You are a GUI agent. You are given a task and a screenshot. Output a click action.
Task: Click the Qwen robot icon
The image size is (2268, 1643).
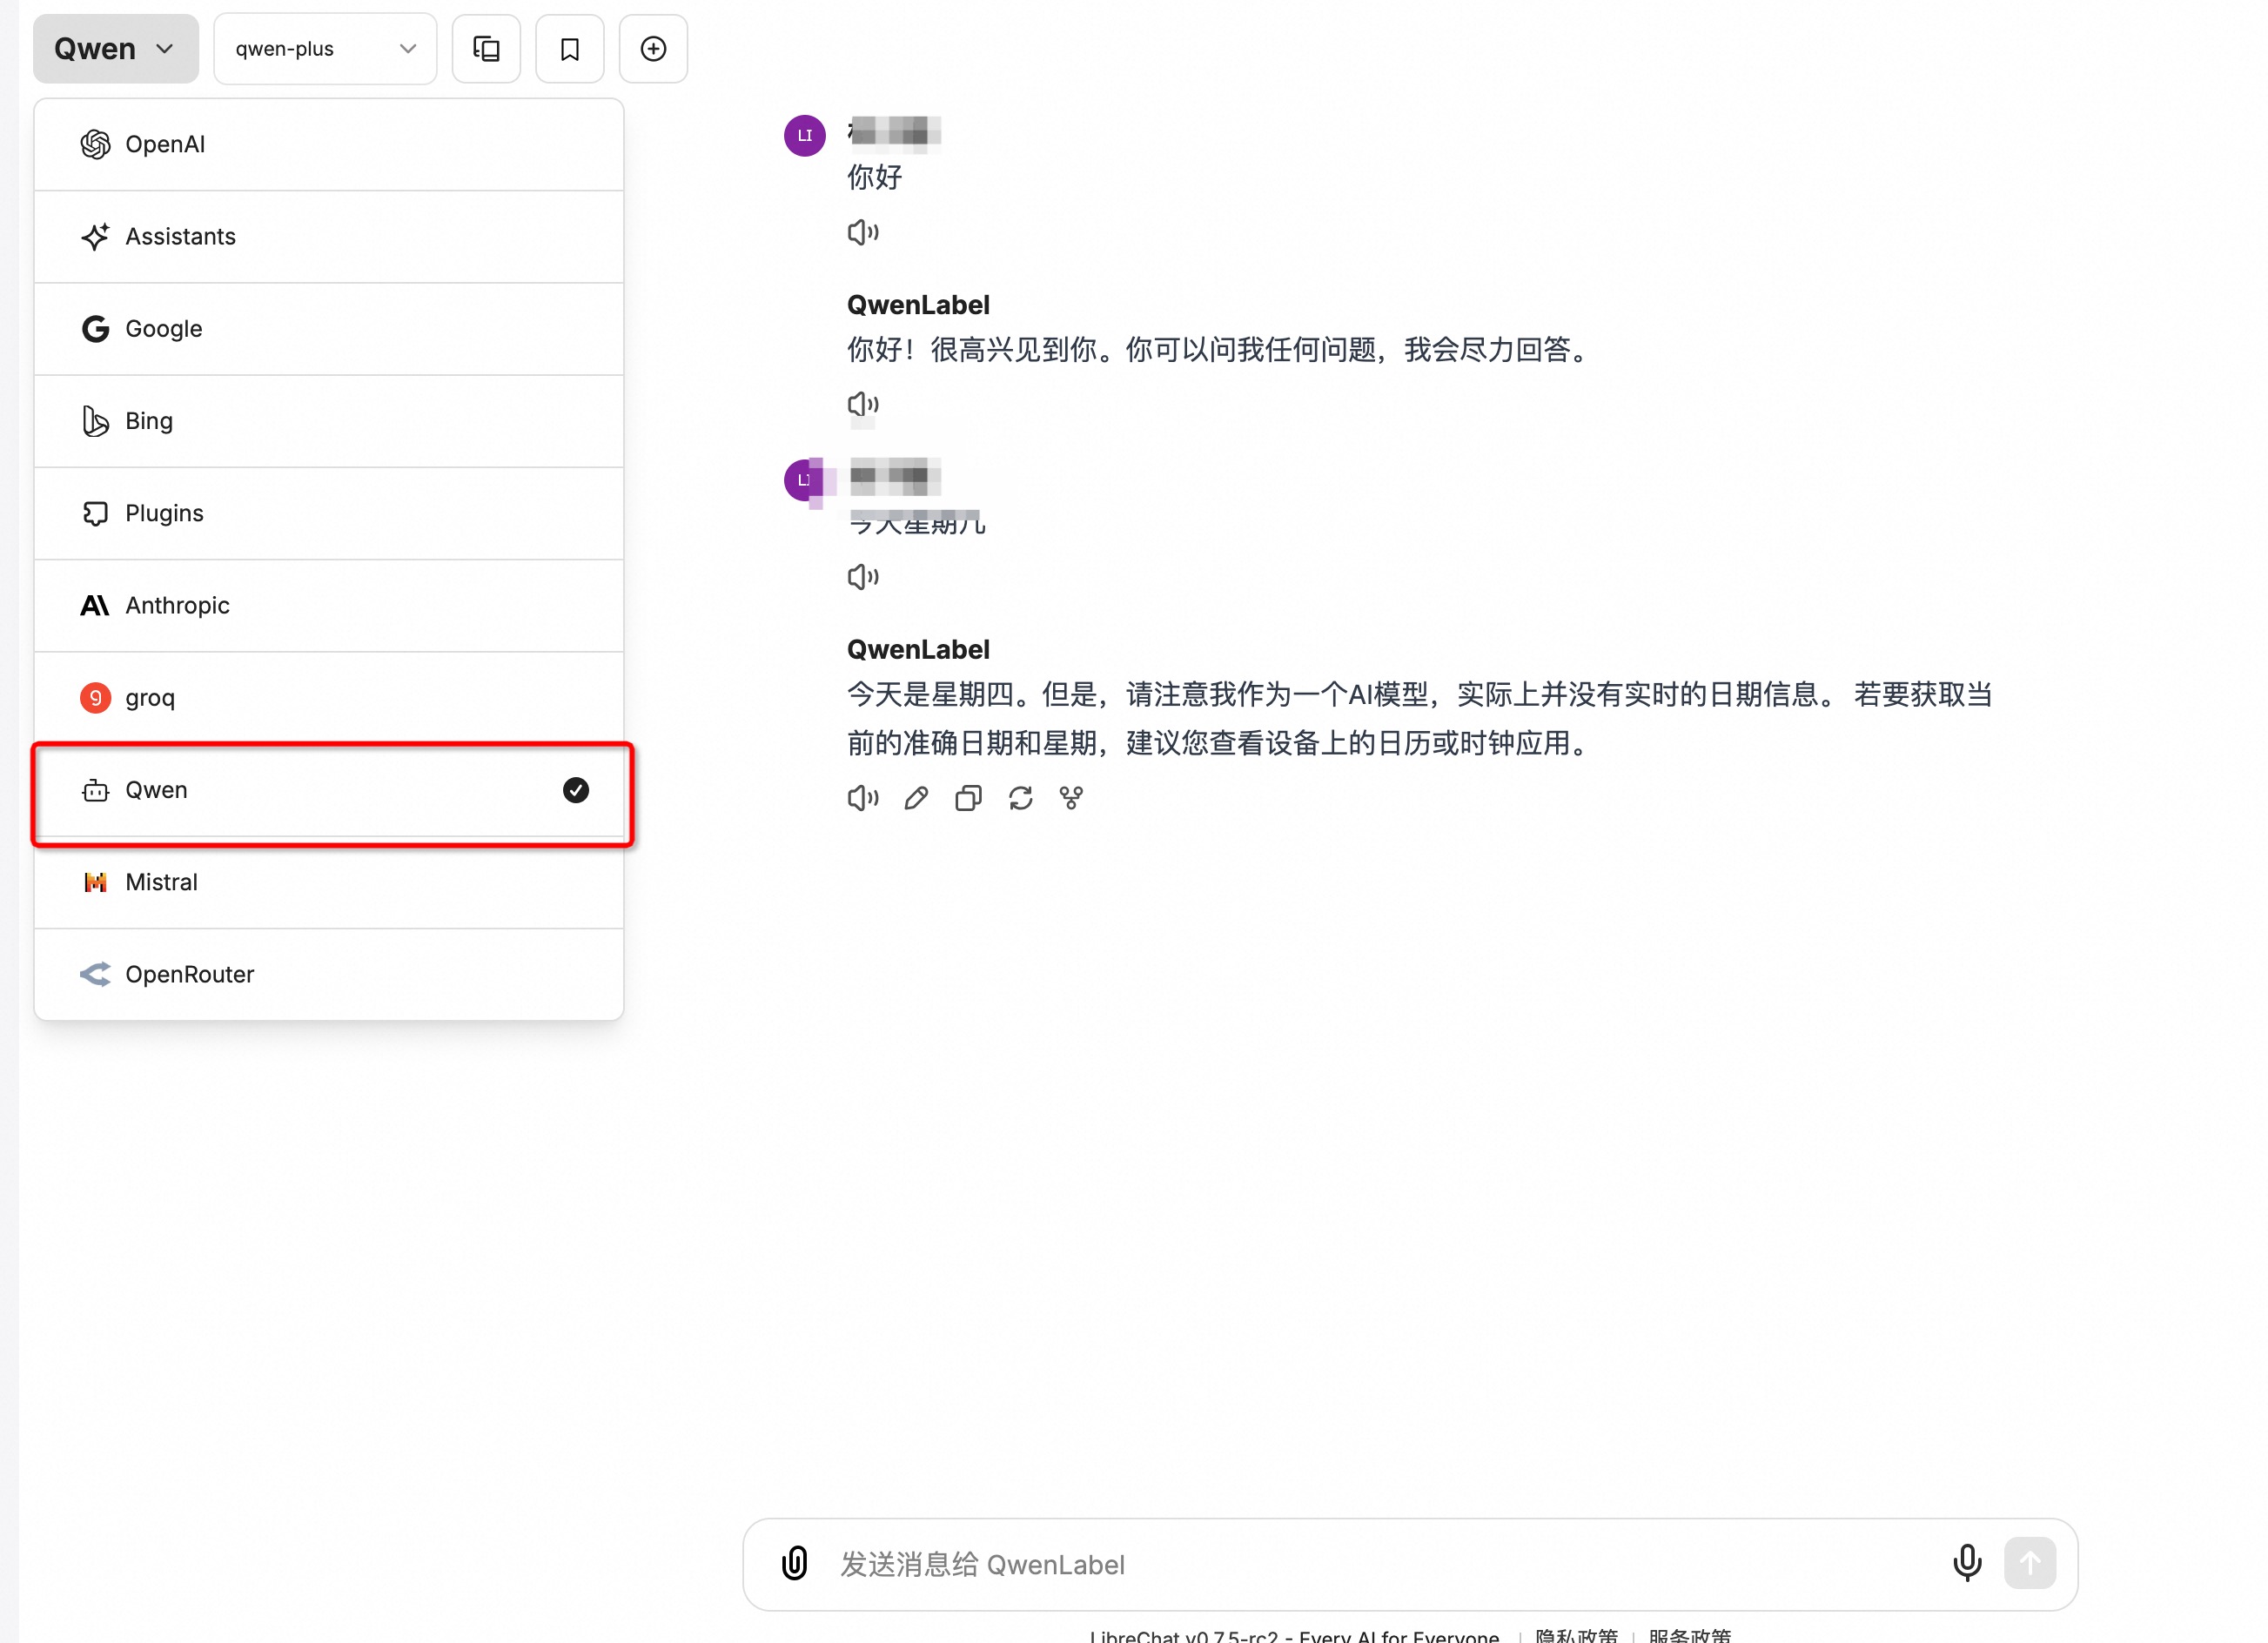pyautogui.click(x=95, y=790)
